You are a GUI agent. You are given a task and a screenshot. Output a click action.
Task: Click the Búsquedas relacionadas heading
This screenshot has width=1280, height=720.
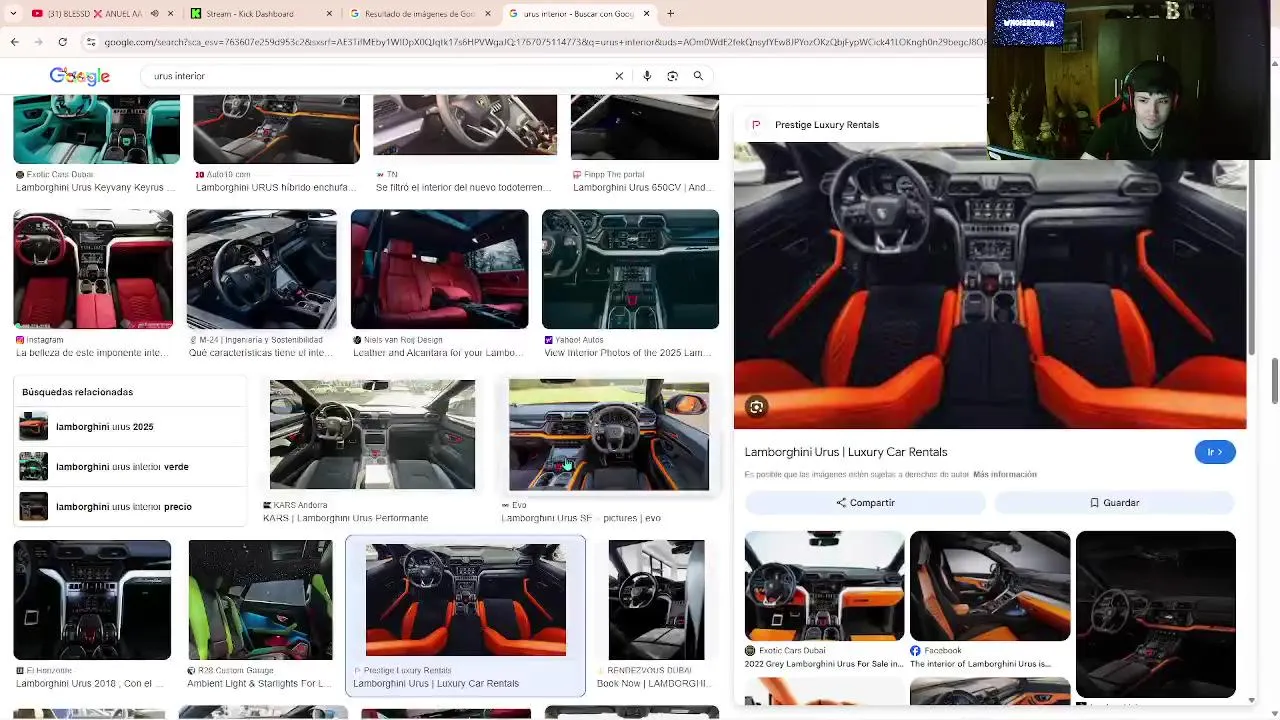(77, 392)
